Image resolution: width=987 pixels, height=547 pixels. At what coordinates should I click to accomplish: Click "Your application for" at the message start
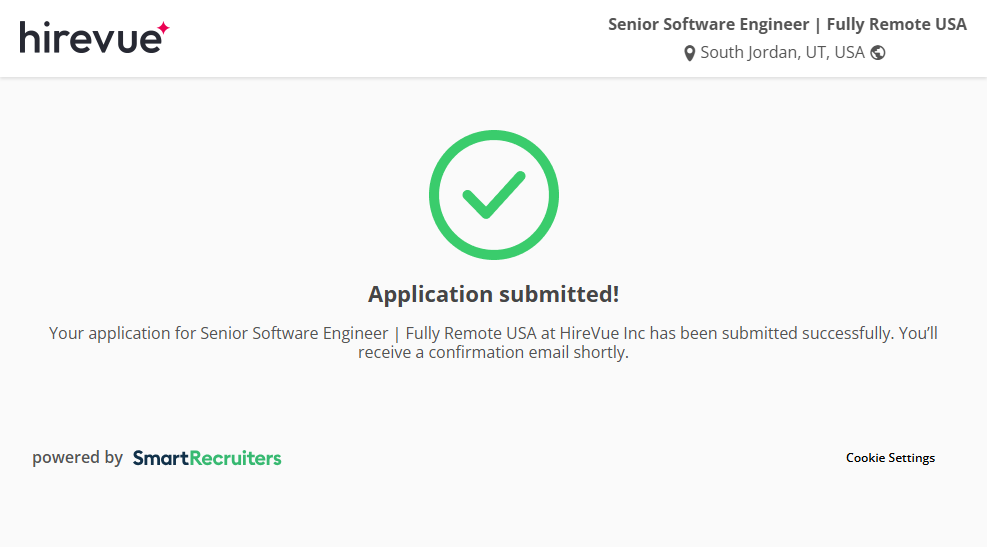(x=122, y=333)
